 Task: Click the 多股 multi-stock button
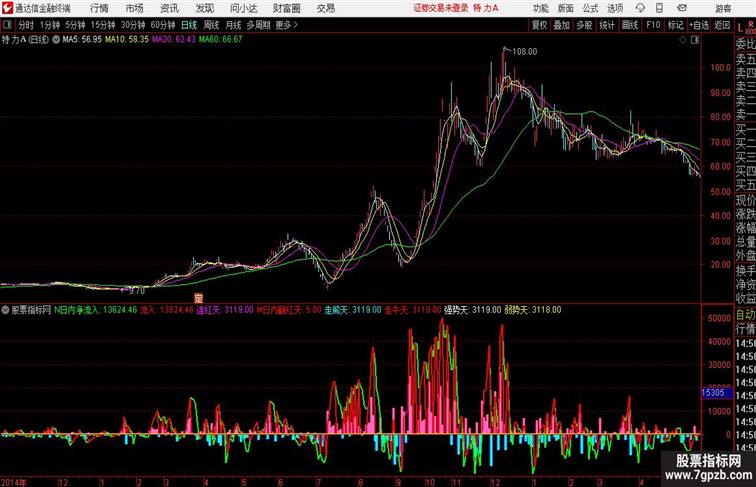[584, 25]
